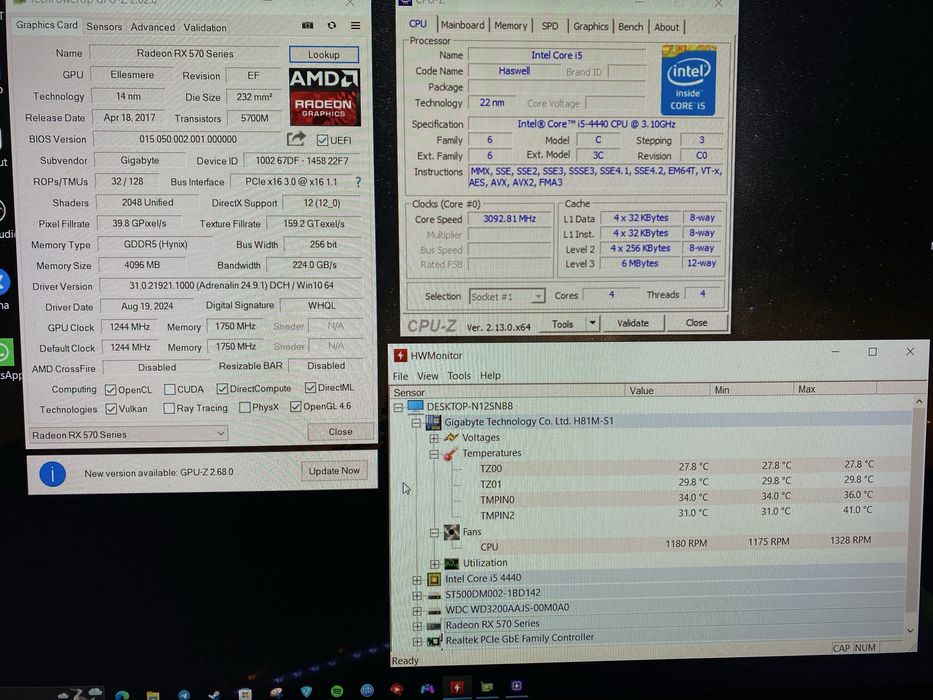Viewport: 933px width, 700px height.
Task: Open HWMonitor View menu
Action: (x=427, y=376)
